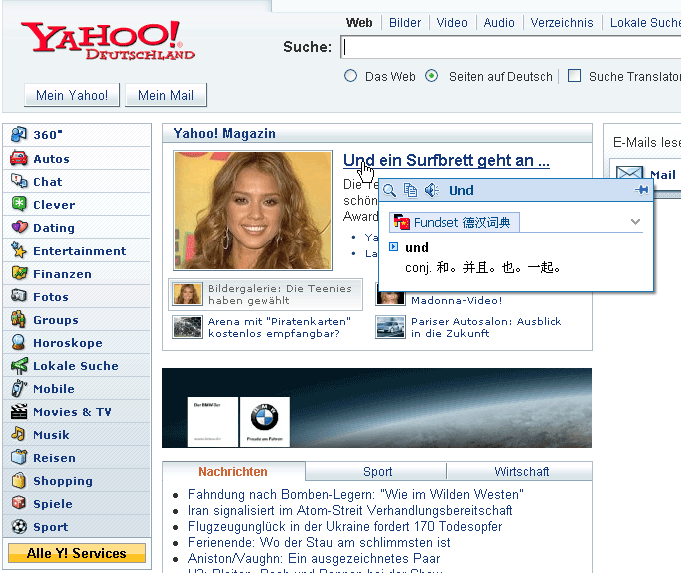The image size is (681, 573).
Task: Select the Video search tab
Action: [x=452, y=23]
